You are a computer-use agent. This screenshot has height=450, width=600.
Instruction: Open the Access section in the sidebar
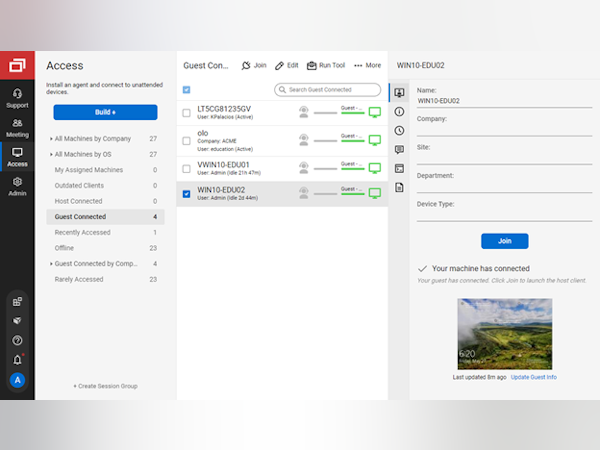click(x=17, y=157)
